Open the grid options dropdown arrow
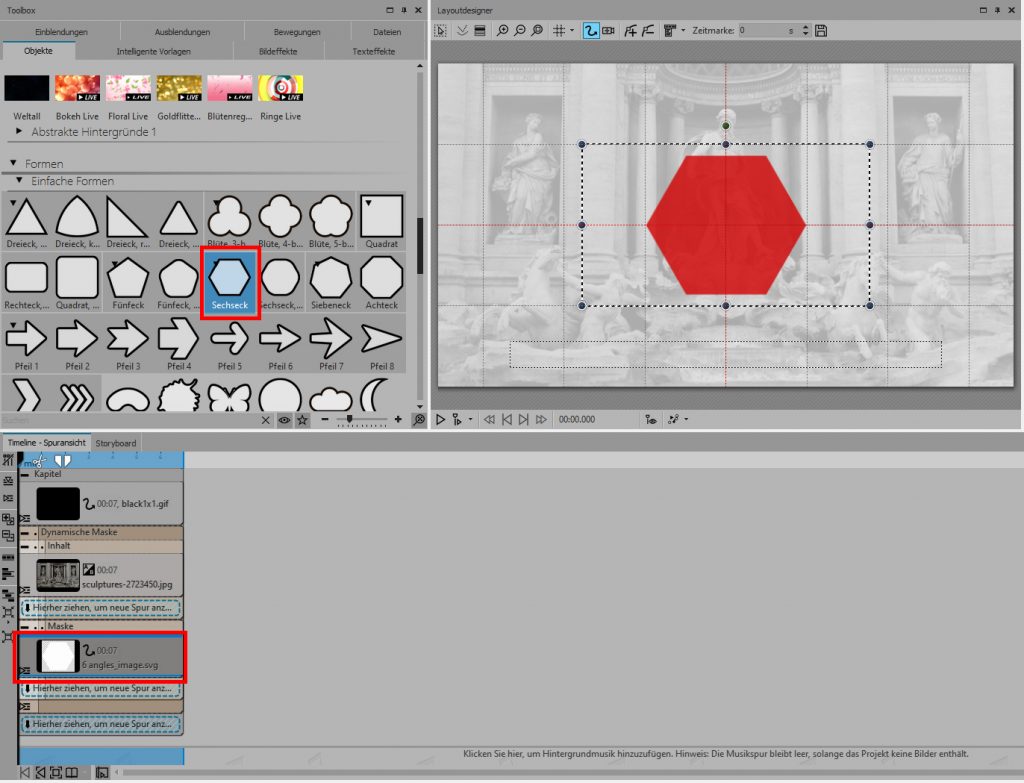Image resolution: width=1024 pixels, height=783 pixels. (572, 31)
